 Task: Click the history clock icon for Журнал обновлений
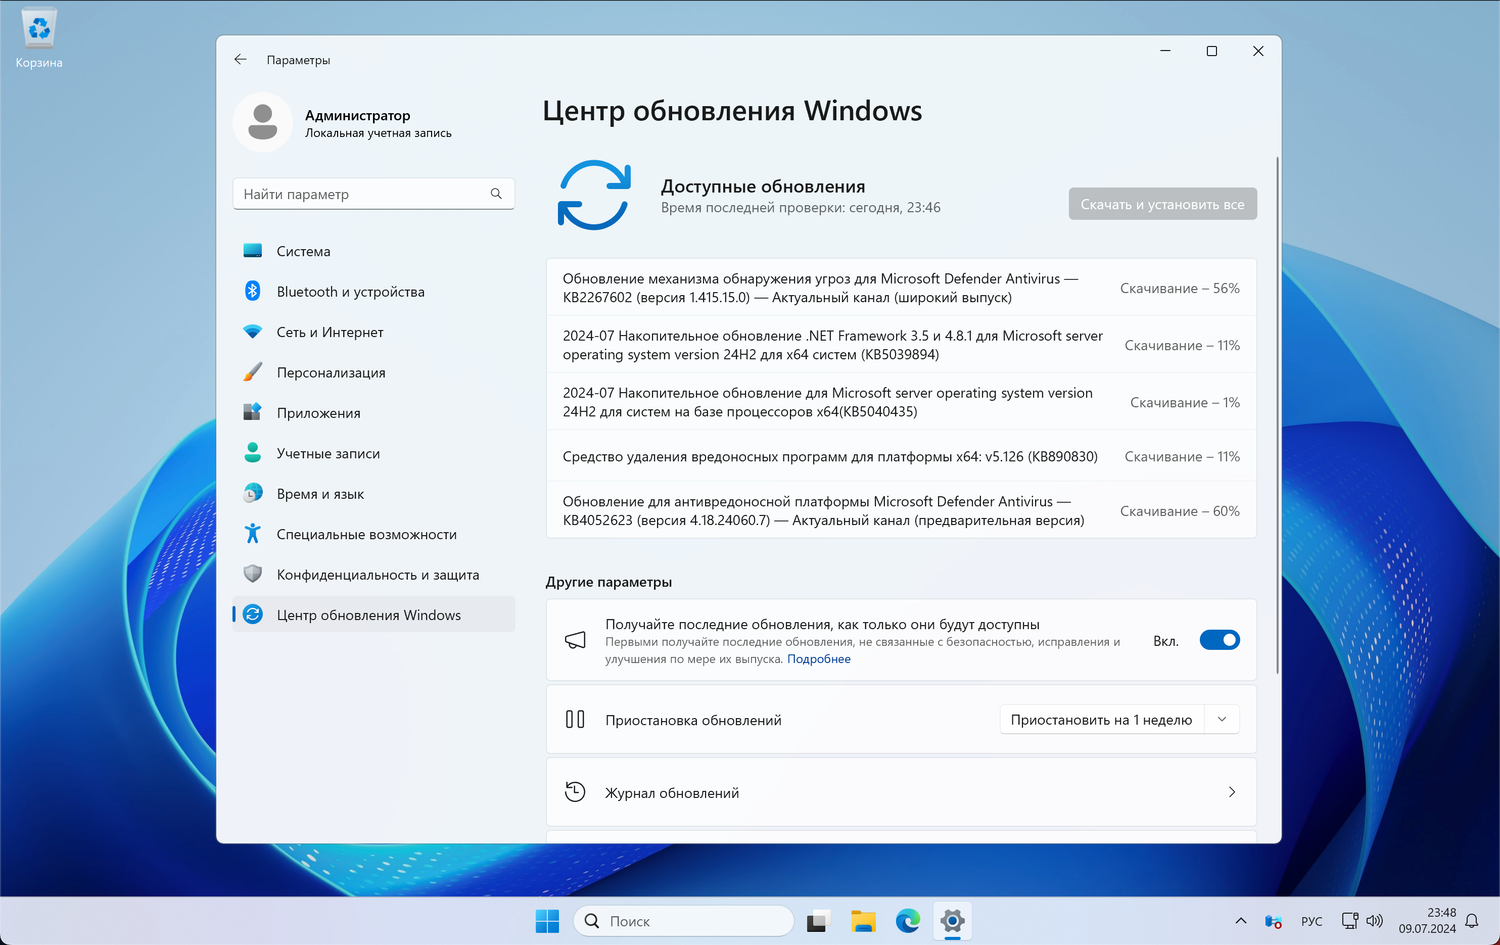coord(575,792)
